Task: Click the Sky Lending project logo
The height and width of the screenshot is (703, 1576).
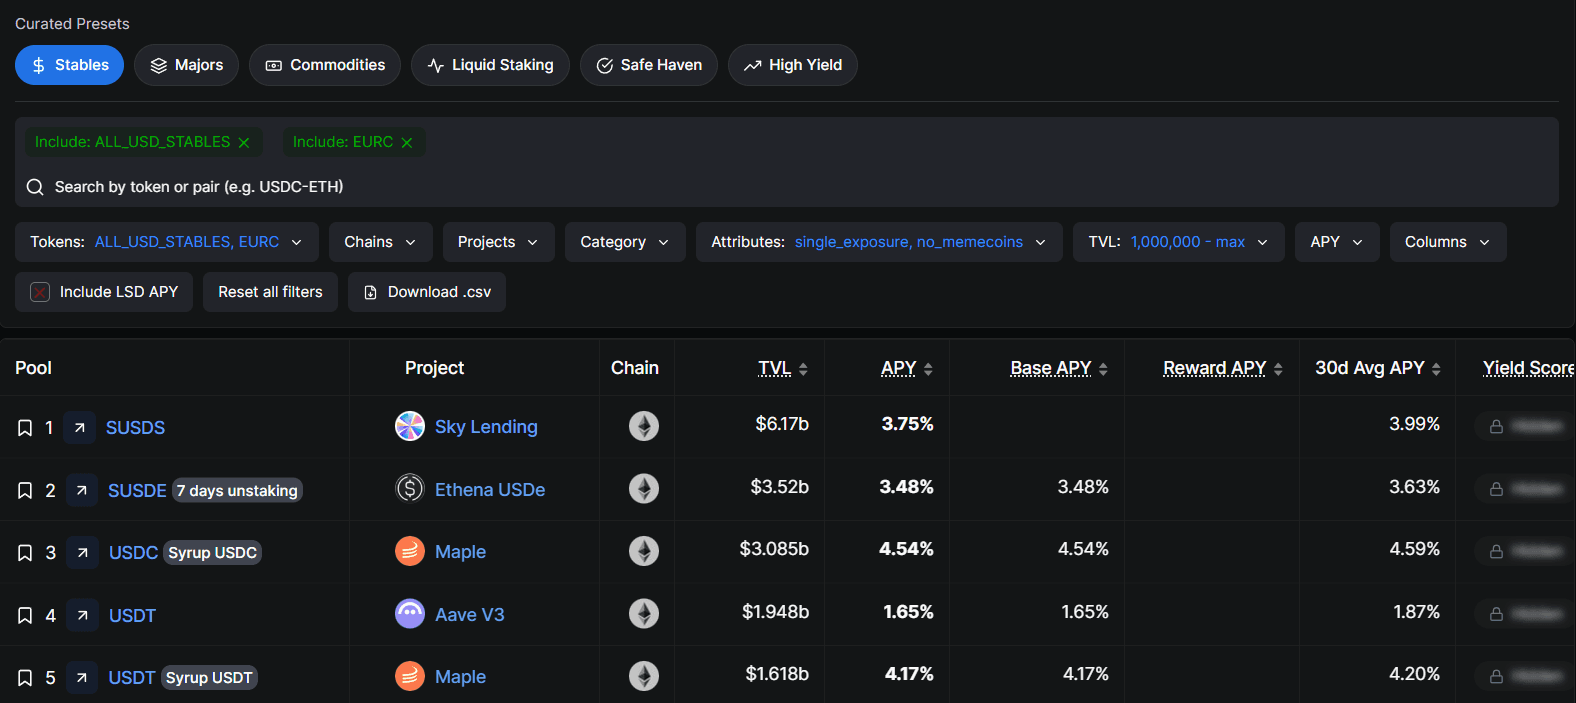Action: point(410,426)
